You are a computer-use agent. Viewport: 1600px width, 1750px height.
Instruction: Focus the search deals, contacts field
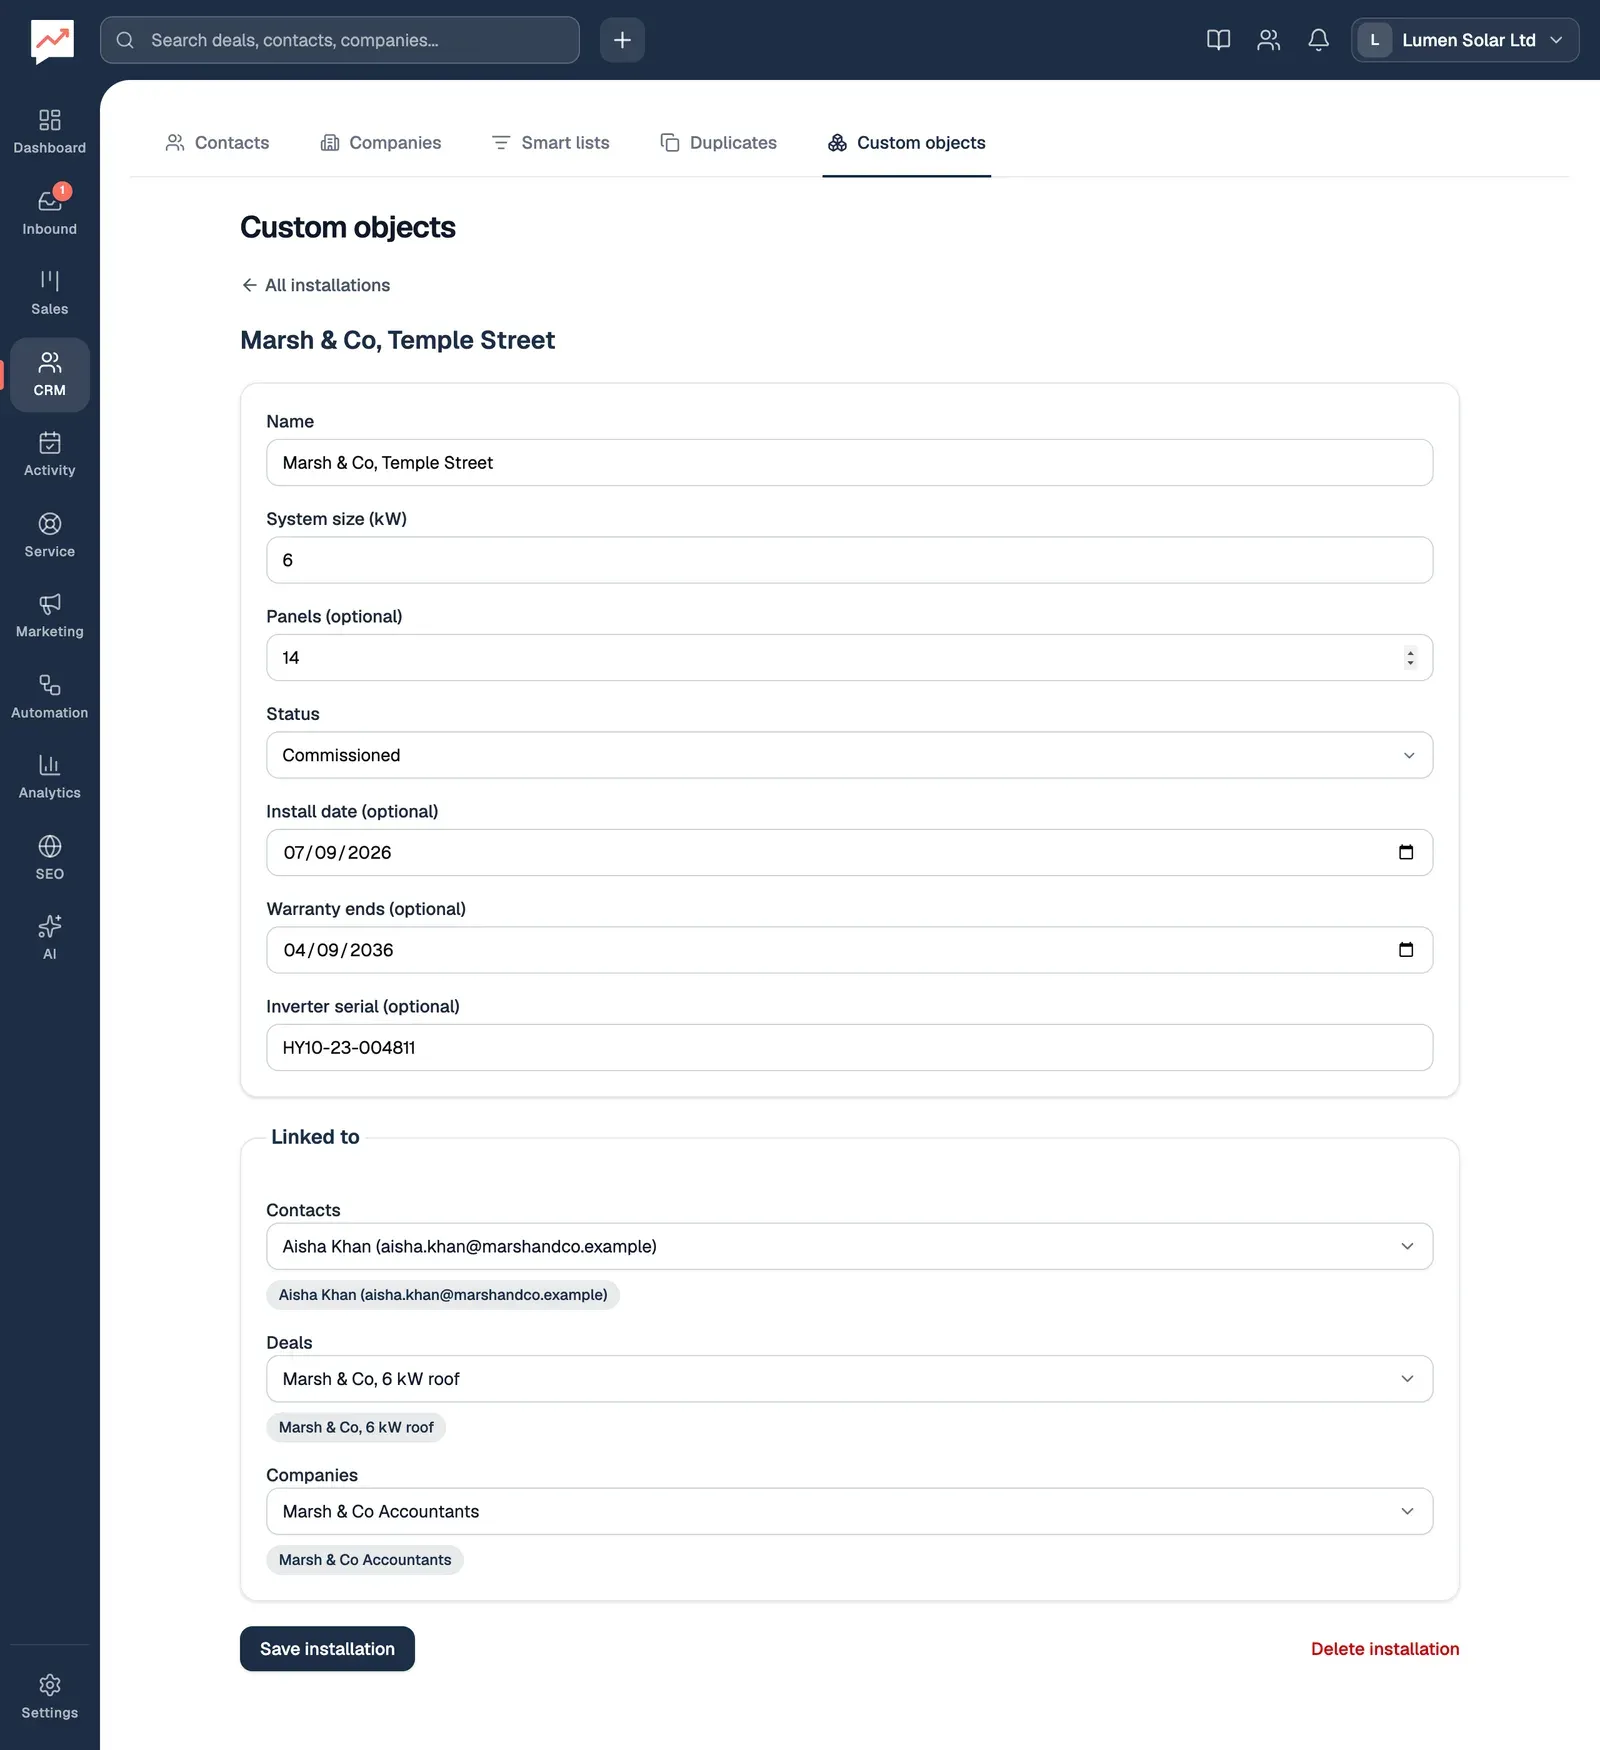[x=340, y=40]
